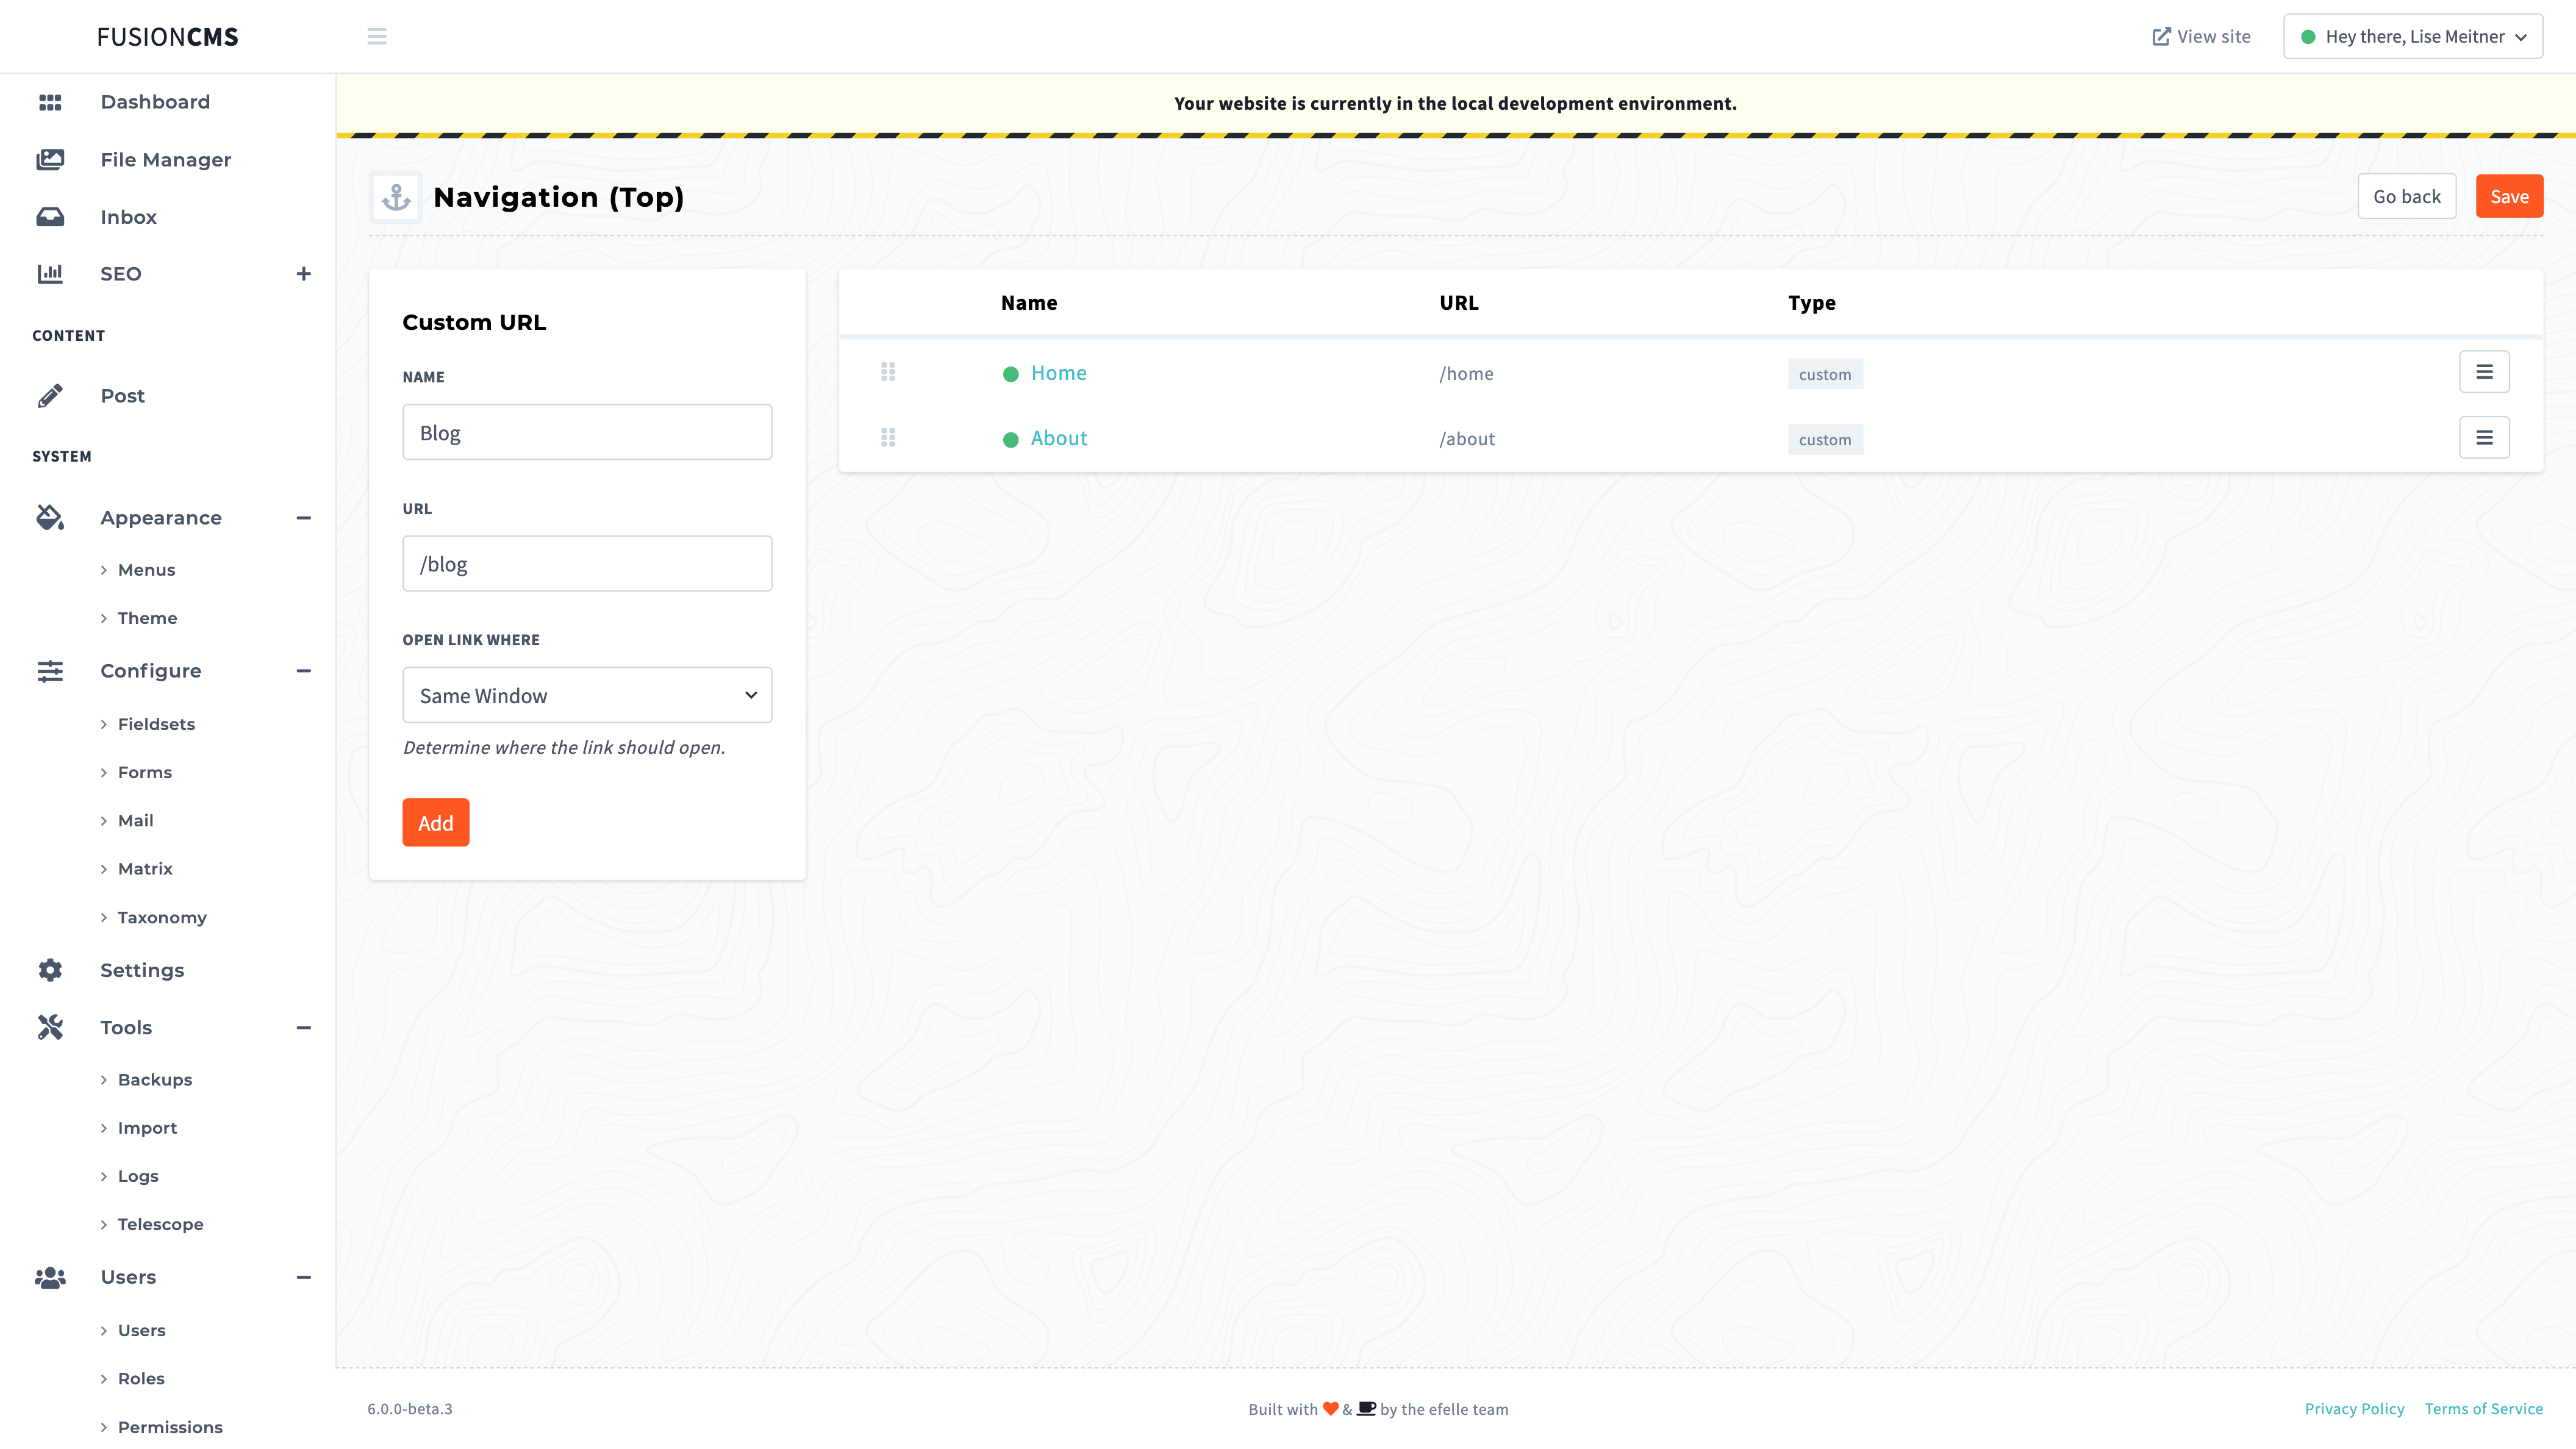Screen dimensions: 2576x1449
Task: Open the Privacy Policy link
Action: point(2354,1408)
